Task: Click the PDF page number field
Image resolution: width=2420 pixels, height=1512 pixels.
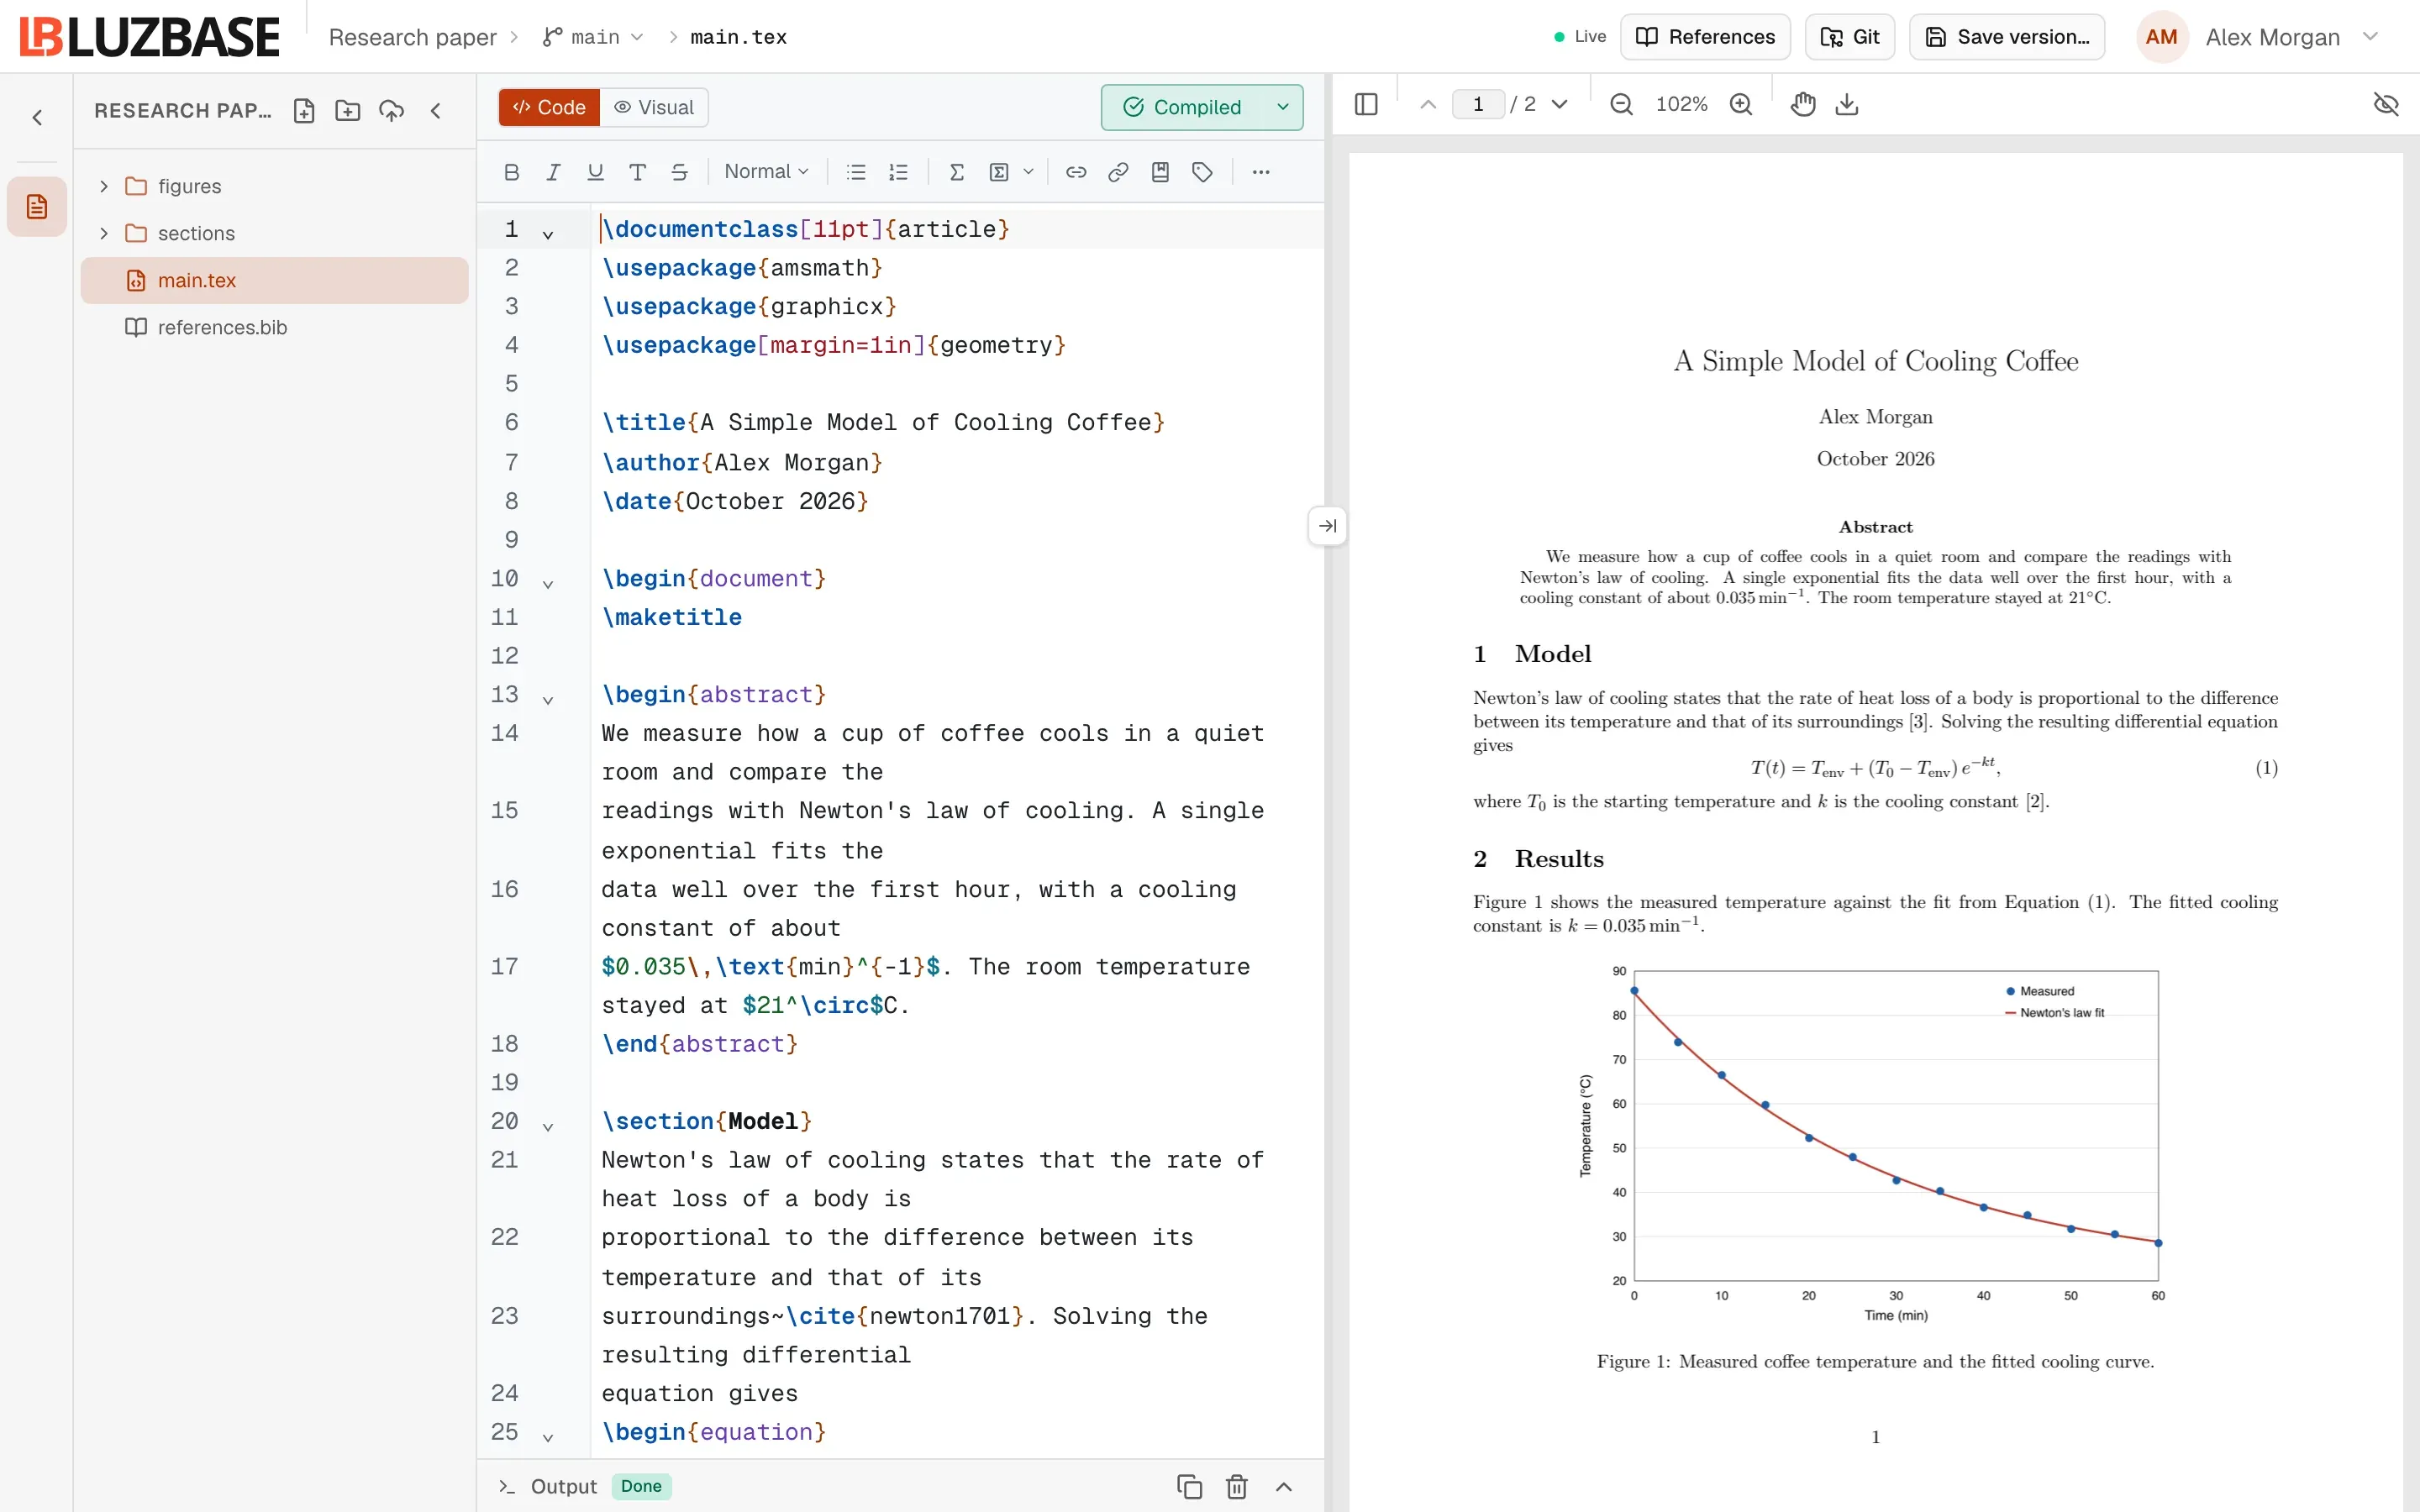Action: (1478, 104)
